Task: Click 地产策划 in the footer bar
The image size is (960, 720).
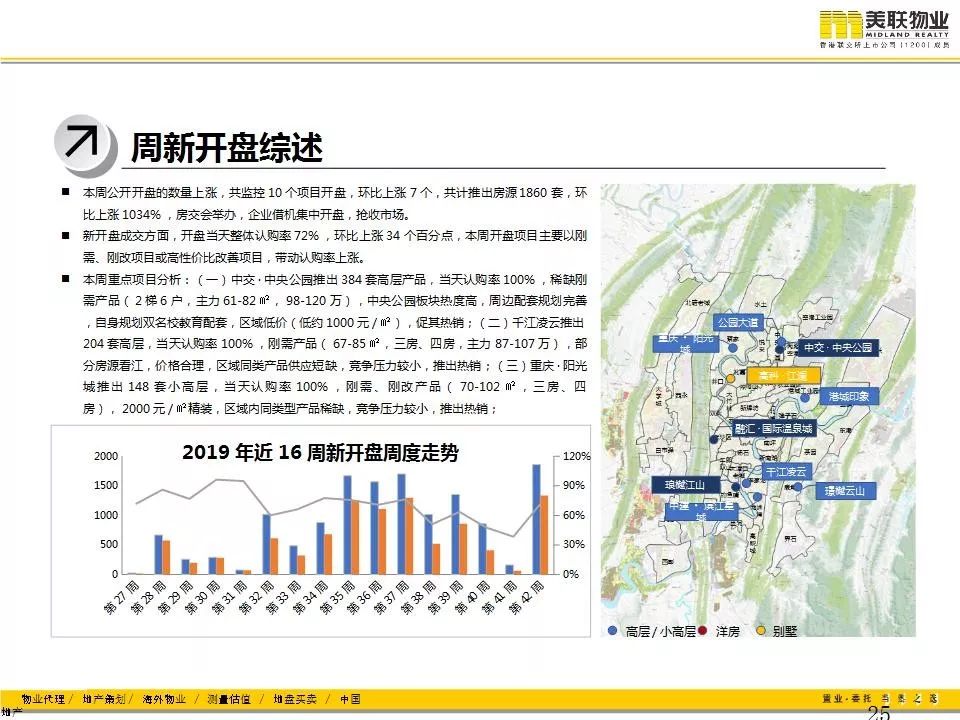Action: click(104, 699)
